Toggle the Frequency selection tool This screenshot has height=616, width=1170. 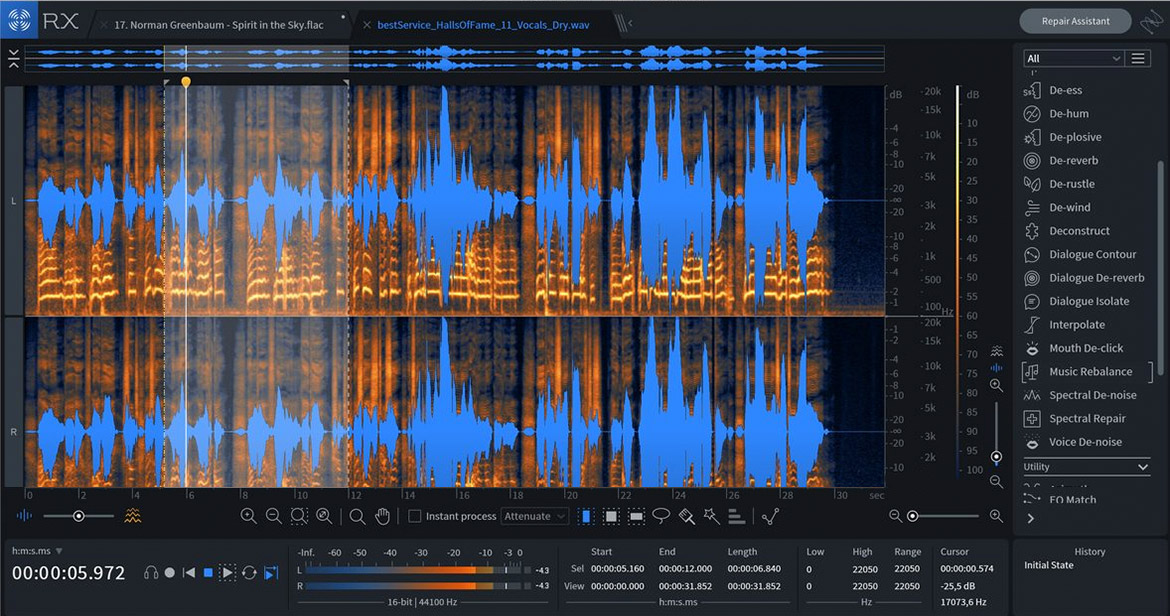coord(636,516)
